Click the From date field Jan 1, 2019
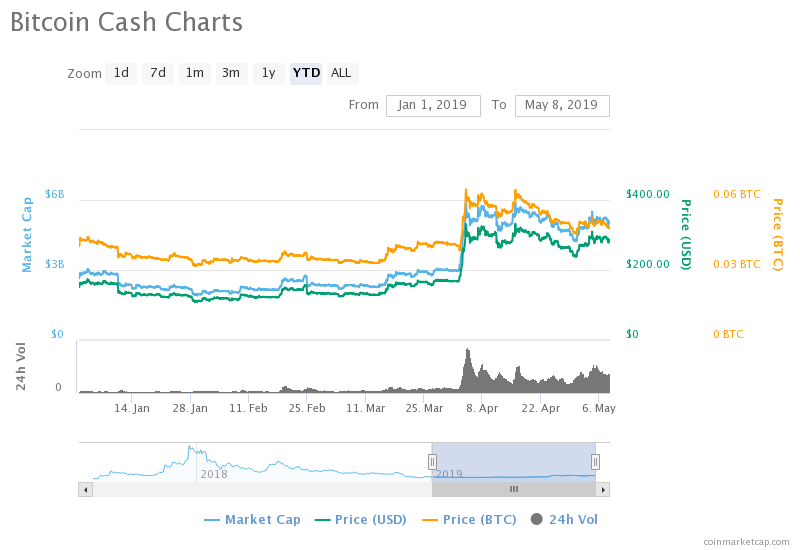The height and width of the screenshot is (550, 800). point(433,106)
